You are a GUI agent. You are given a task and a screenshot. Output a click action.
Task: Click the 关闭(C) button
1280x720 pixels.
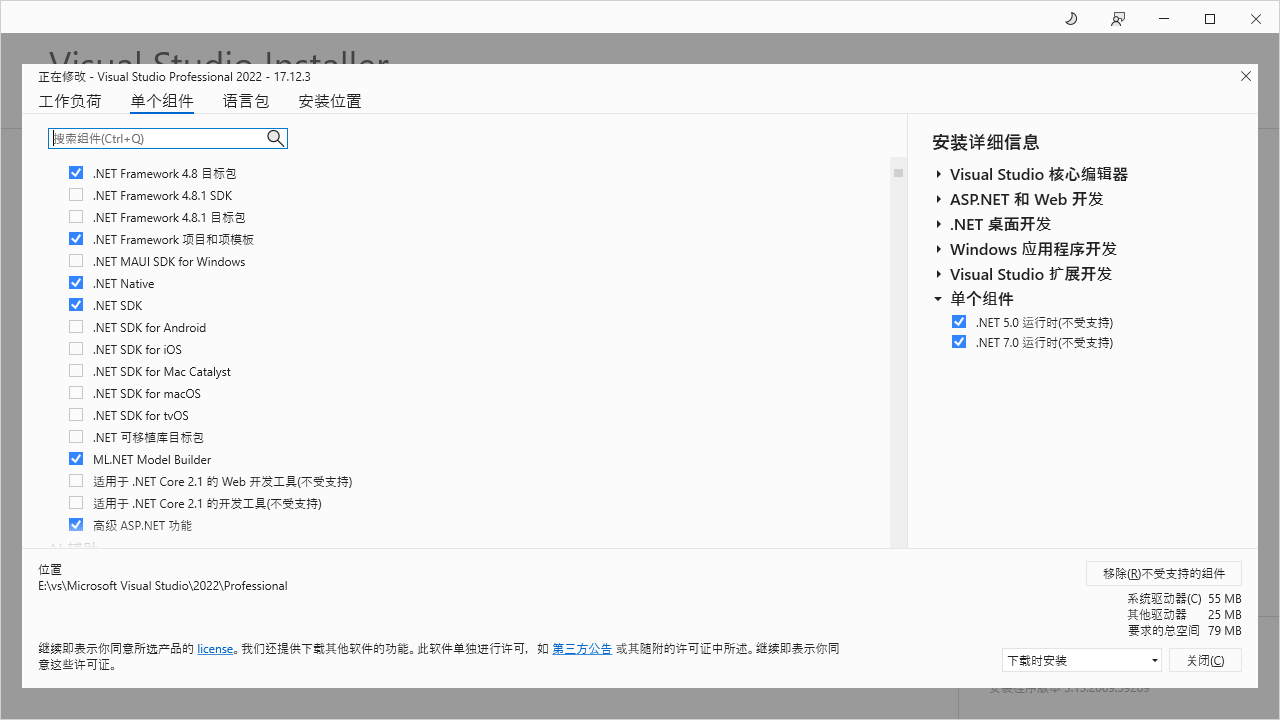pyautogui.click(x=1205, y=660)
